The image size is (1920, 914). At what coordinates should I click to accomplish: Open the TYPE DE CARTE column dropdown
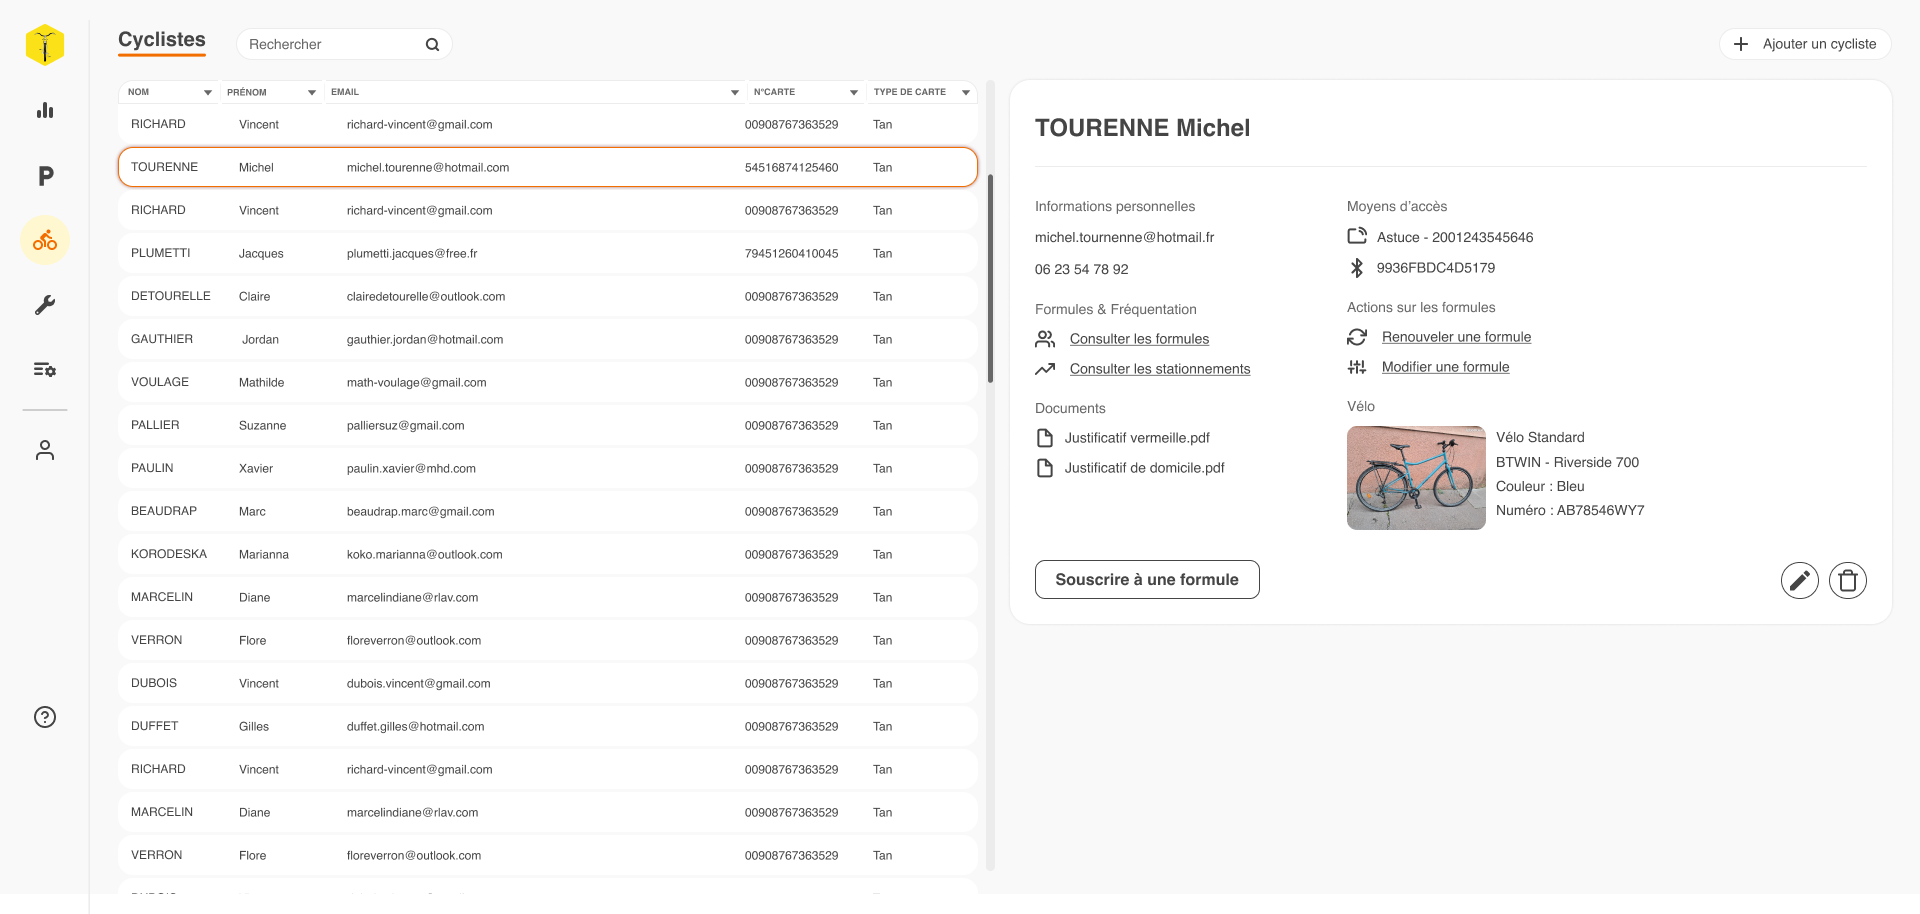pyautogui.click(x=966, y=92)
